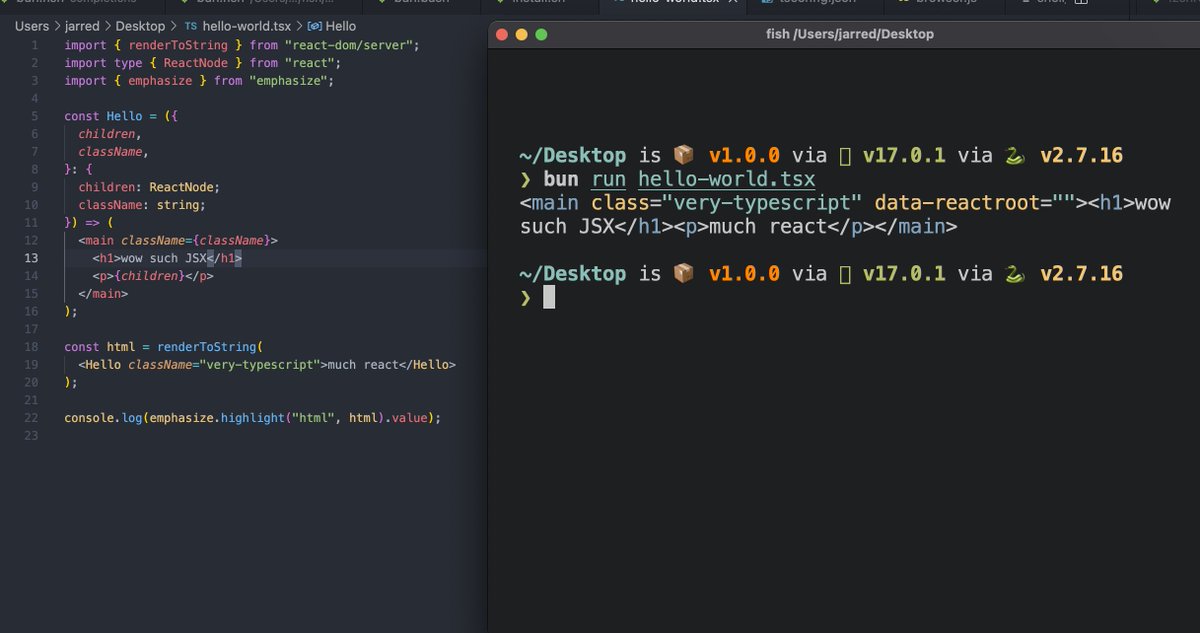The width and height of the screenshot is (1200, 633).
Task: Click the terminal title 'fish /Users/jarred/Desktop'
Action: click(x=849, y=34)
